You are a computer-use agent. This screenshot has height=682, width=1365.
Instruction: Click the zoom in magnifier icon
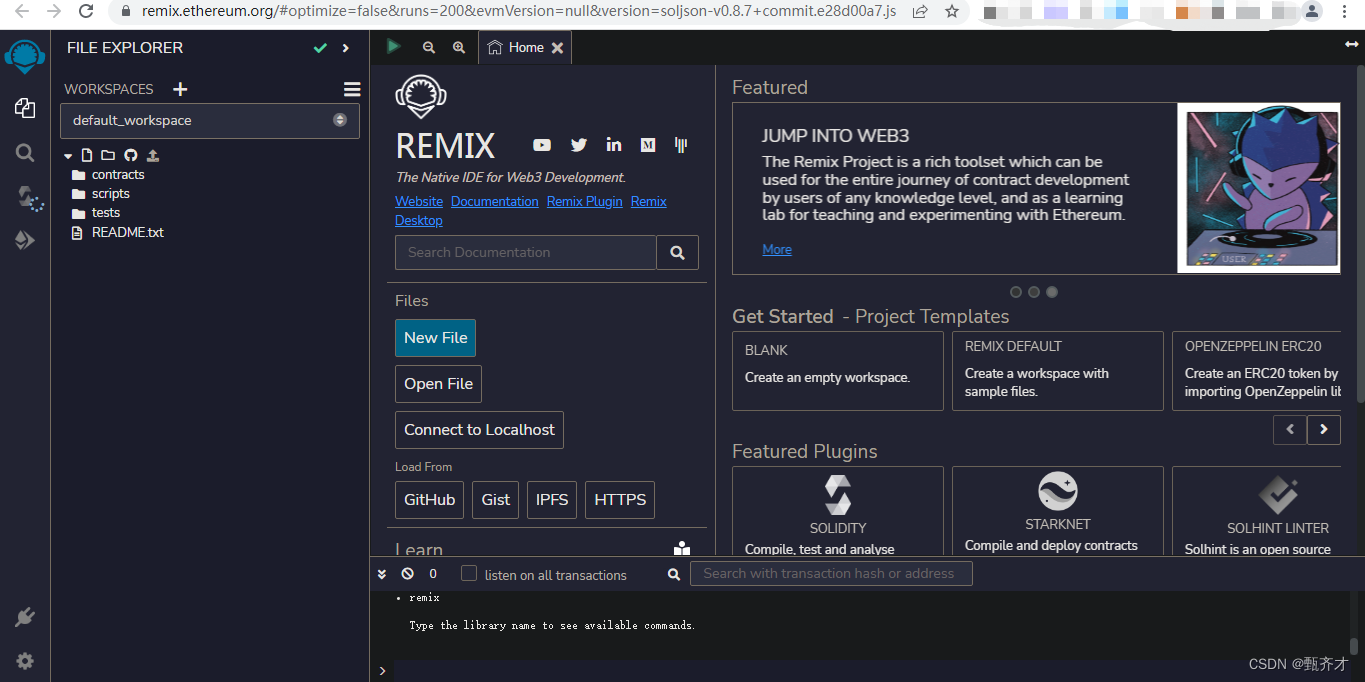point(459,48)
